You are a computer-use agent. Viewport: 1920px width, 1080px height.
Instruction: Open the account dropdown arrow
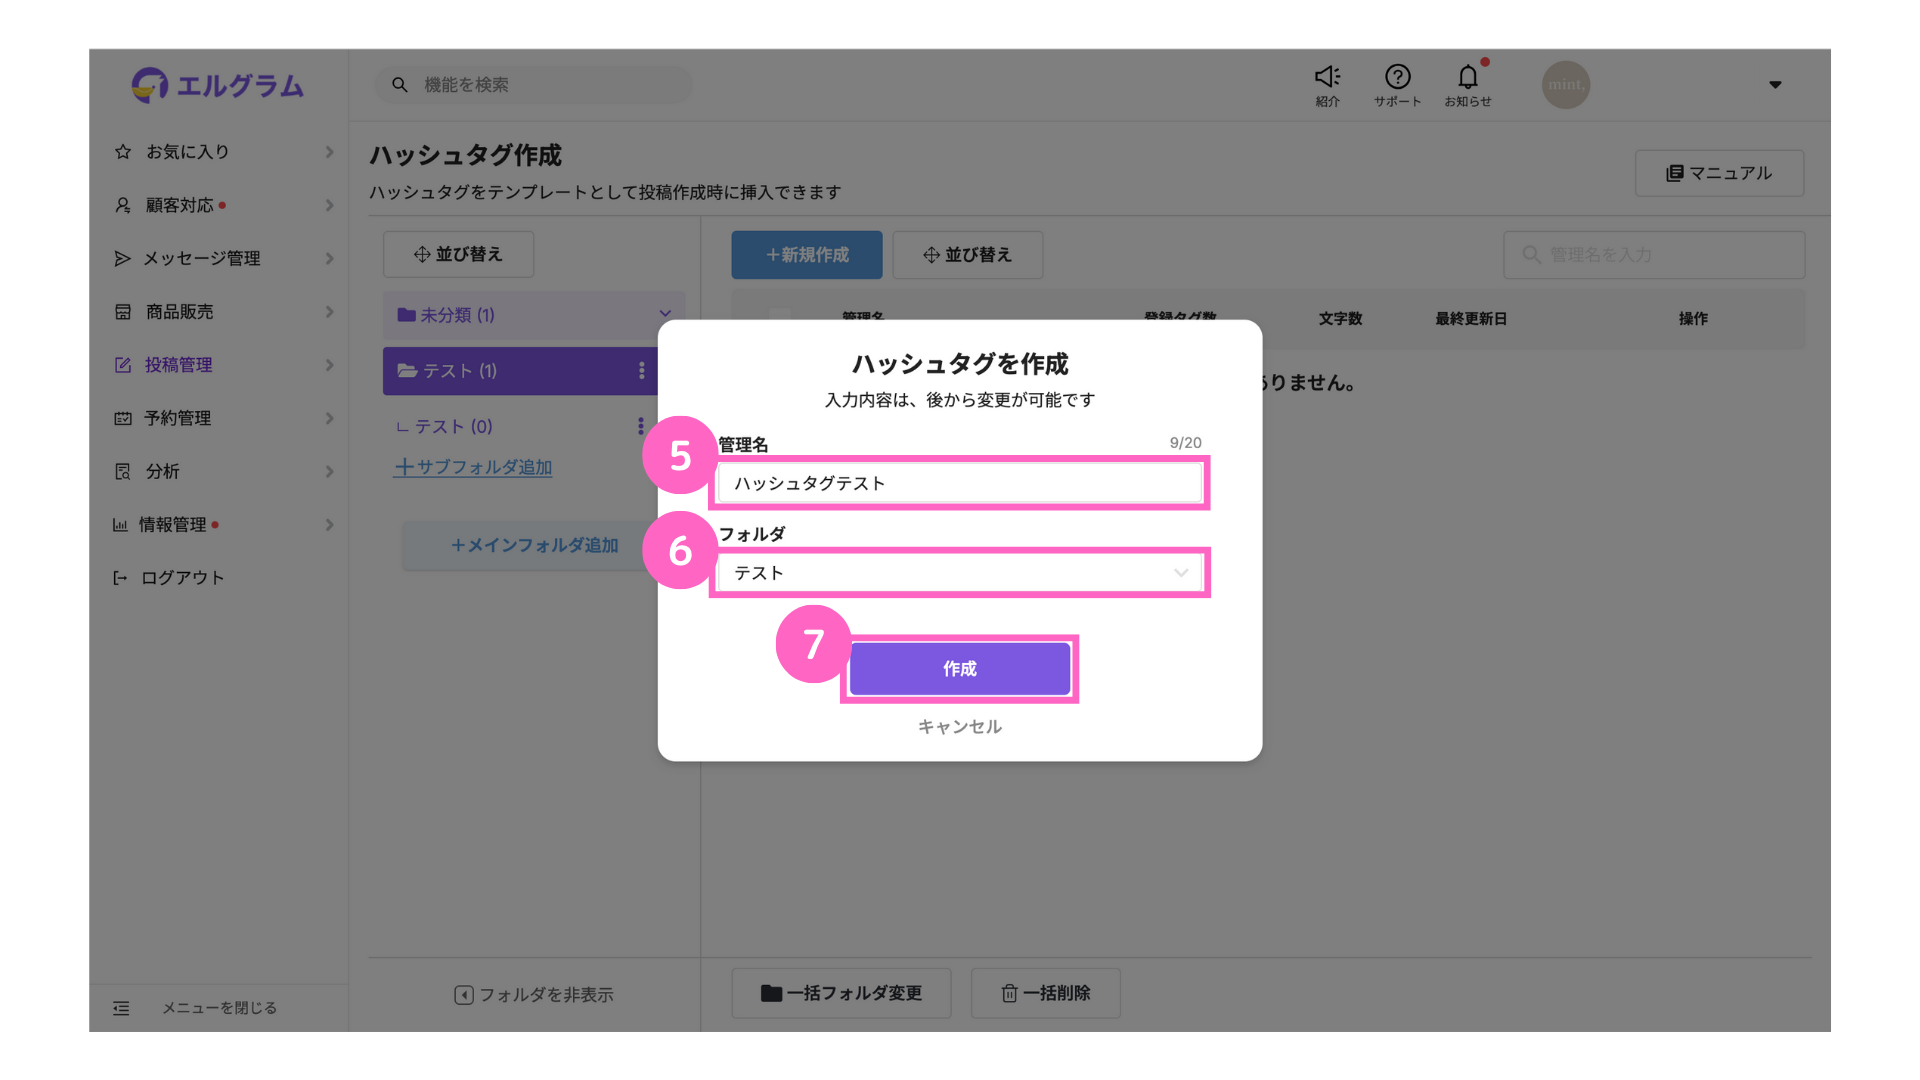[x=1775, y=85]
